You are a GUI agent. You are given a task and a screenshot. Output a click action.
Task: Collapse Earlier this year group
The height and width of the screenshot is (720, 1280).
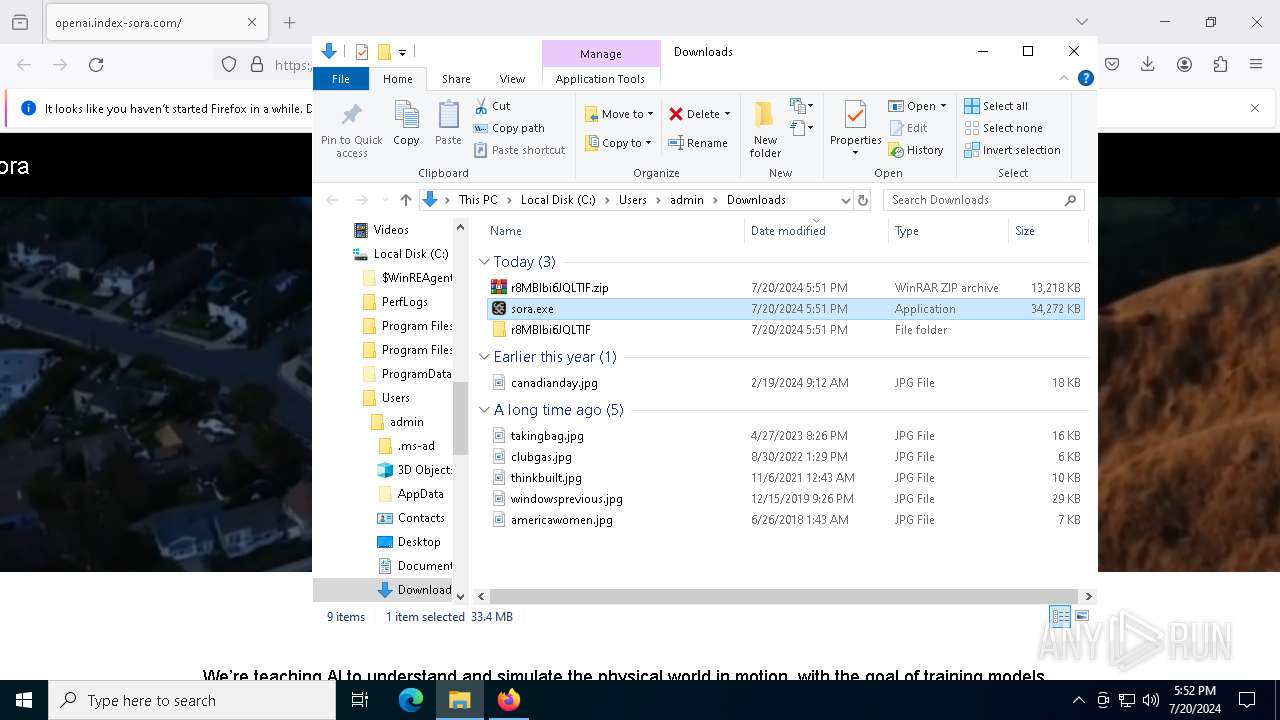(484, 357)
